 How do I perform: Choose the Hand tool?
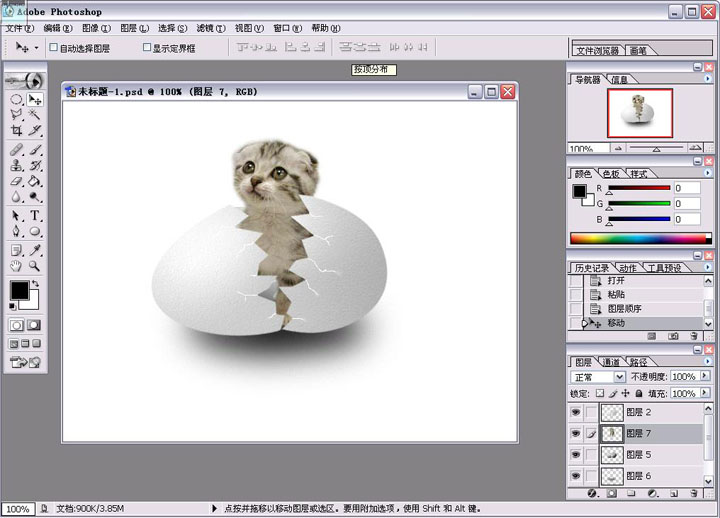[16, 266]
